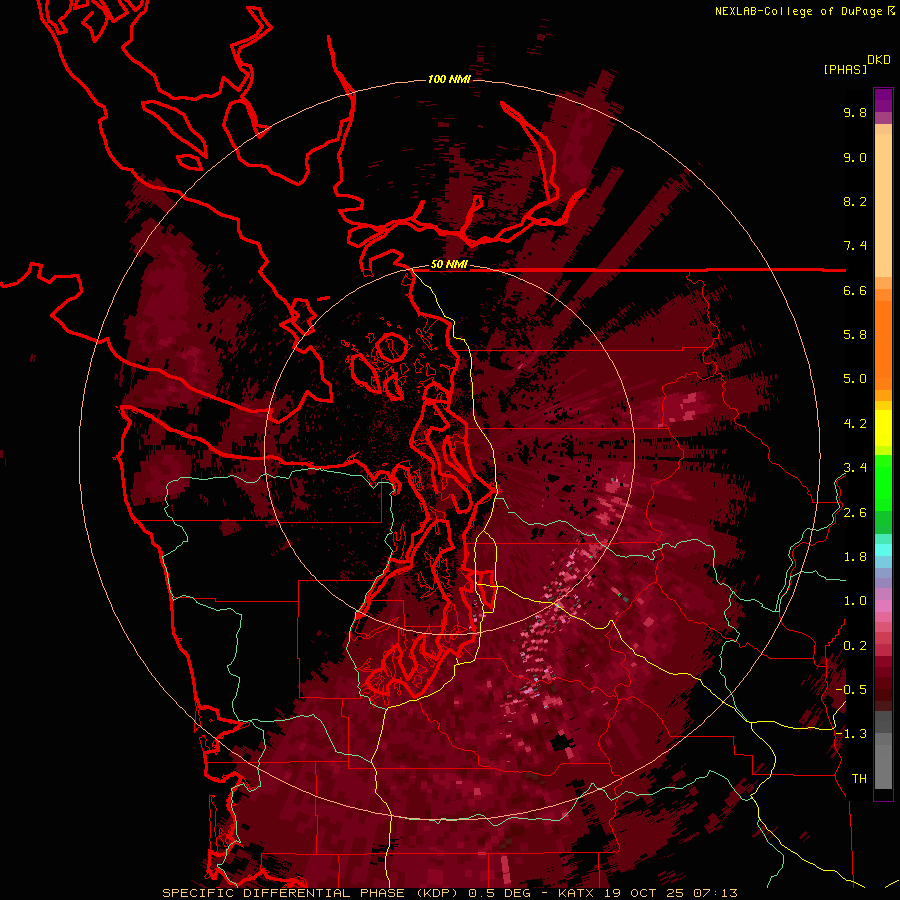The height and width of the screenshot is (900, 900).
Task: Click the 5.8 value on the scale
Action: tap(855, 335)
